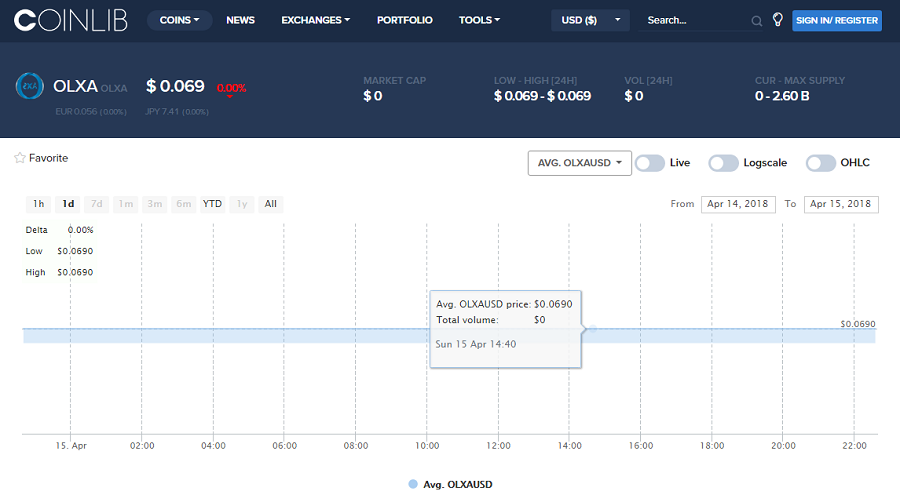Click the chart data point marker at 14:40

click(x=593, y=329)
